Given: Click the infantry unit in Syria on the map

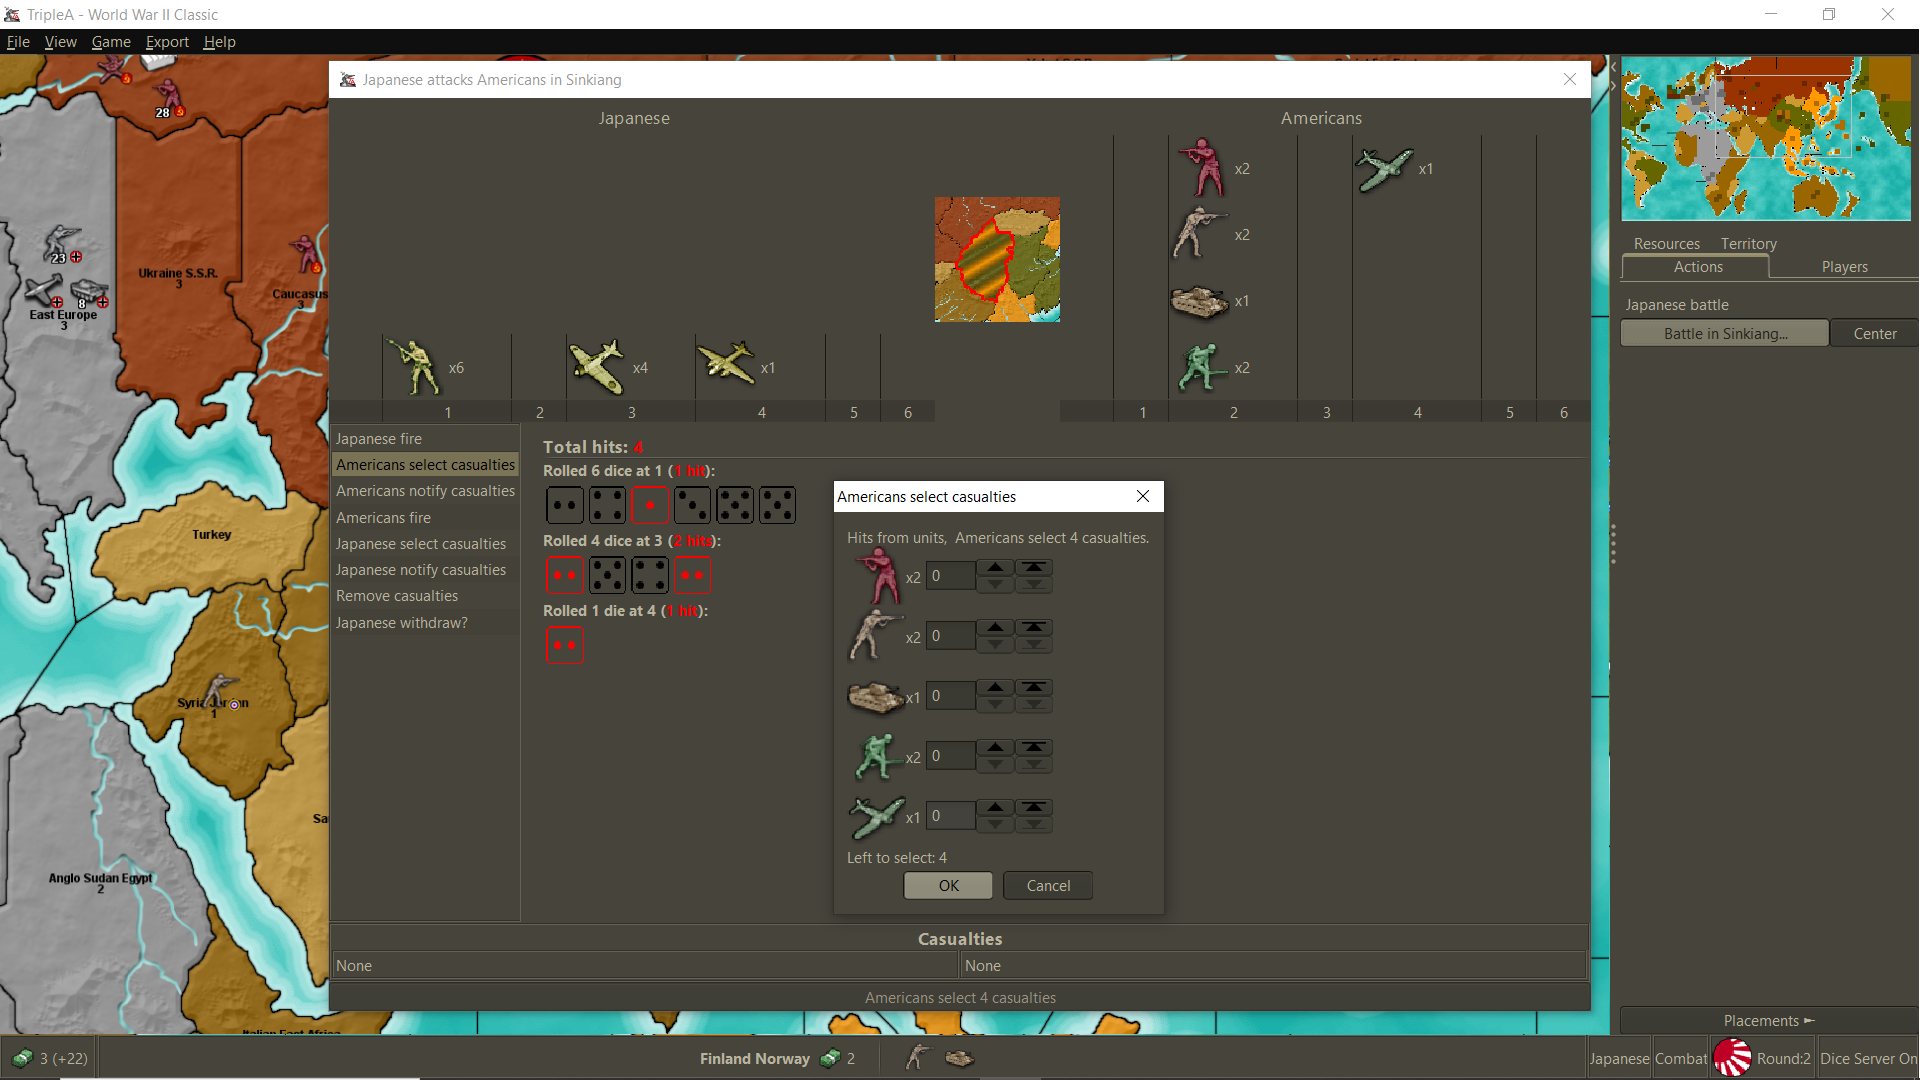Looking at the screenshot, I should point(219,691).
